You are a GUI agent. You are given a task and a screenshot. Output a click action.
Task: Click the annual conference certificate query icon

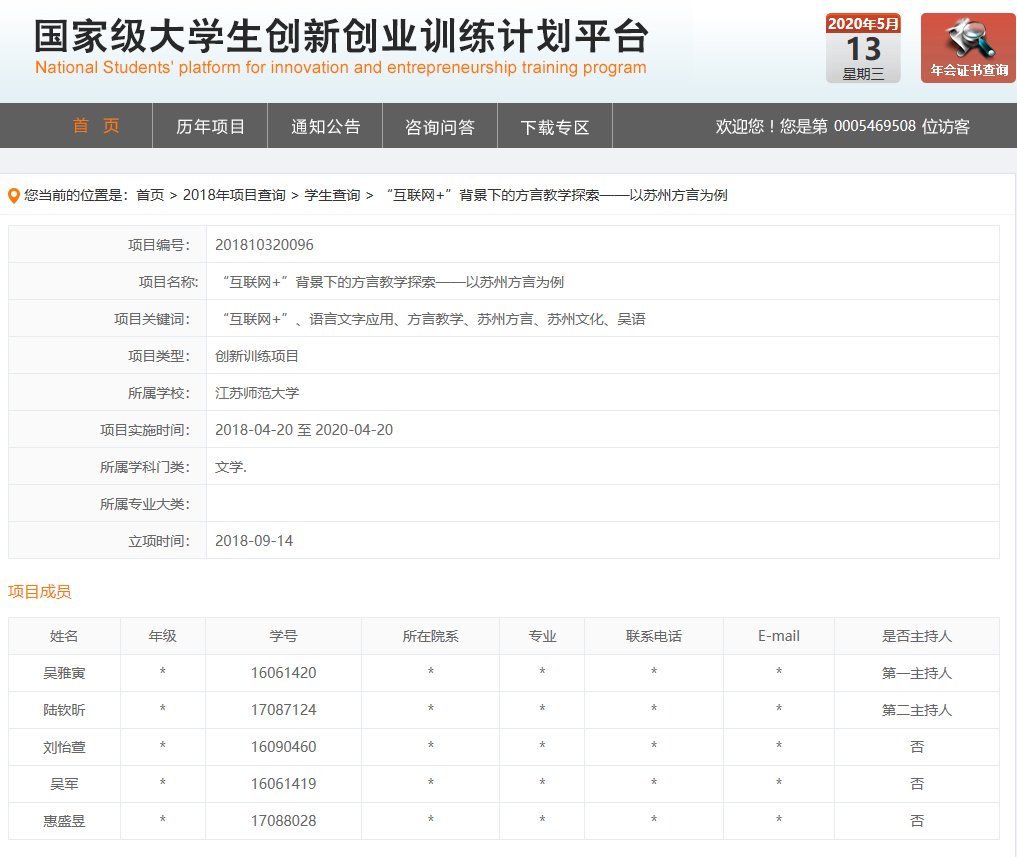coord(967,47)
